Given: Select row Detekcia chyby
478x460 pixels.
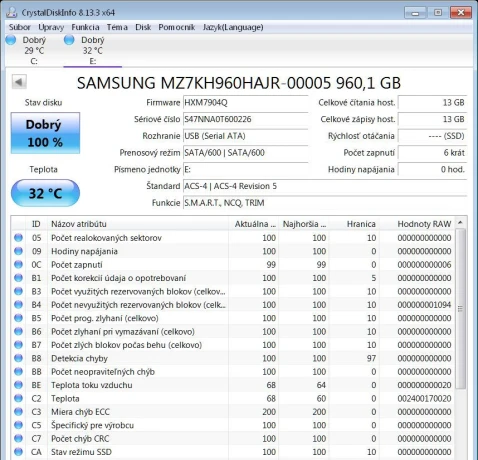Looking at the screenshot, I should [233, 358].
